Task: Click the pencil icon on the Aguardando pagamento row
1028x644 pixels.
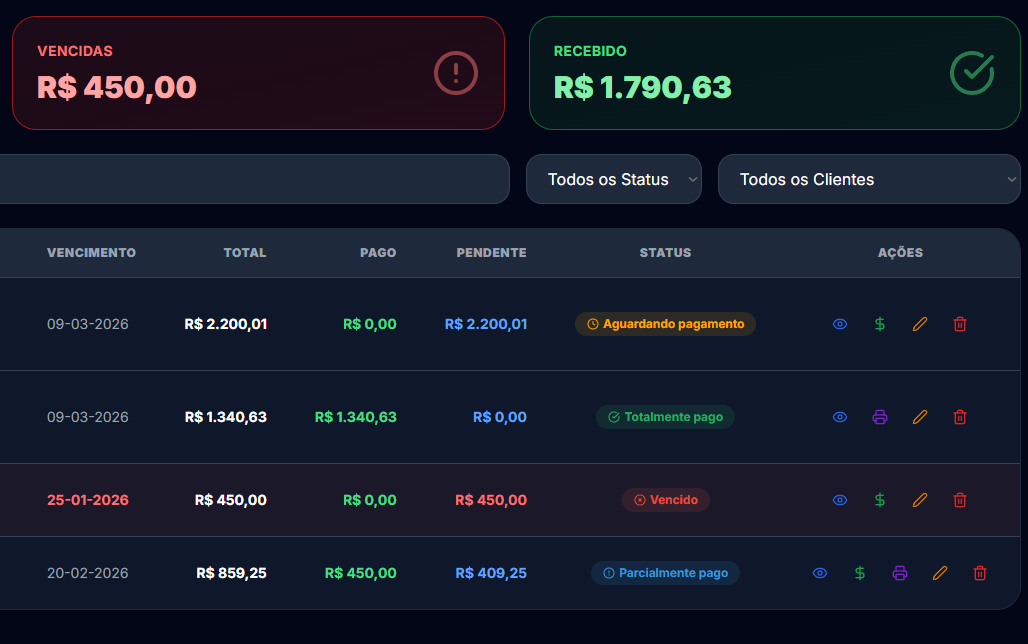Action: click(920, 324)
